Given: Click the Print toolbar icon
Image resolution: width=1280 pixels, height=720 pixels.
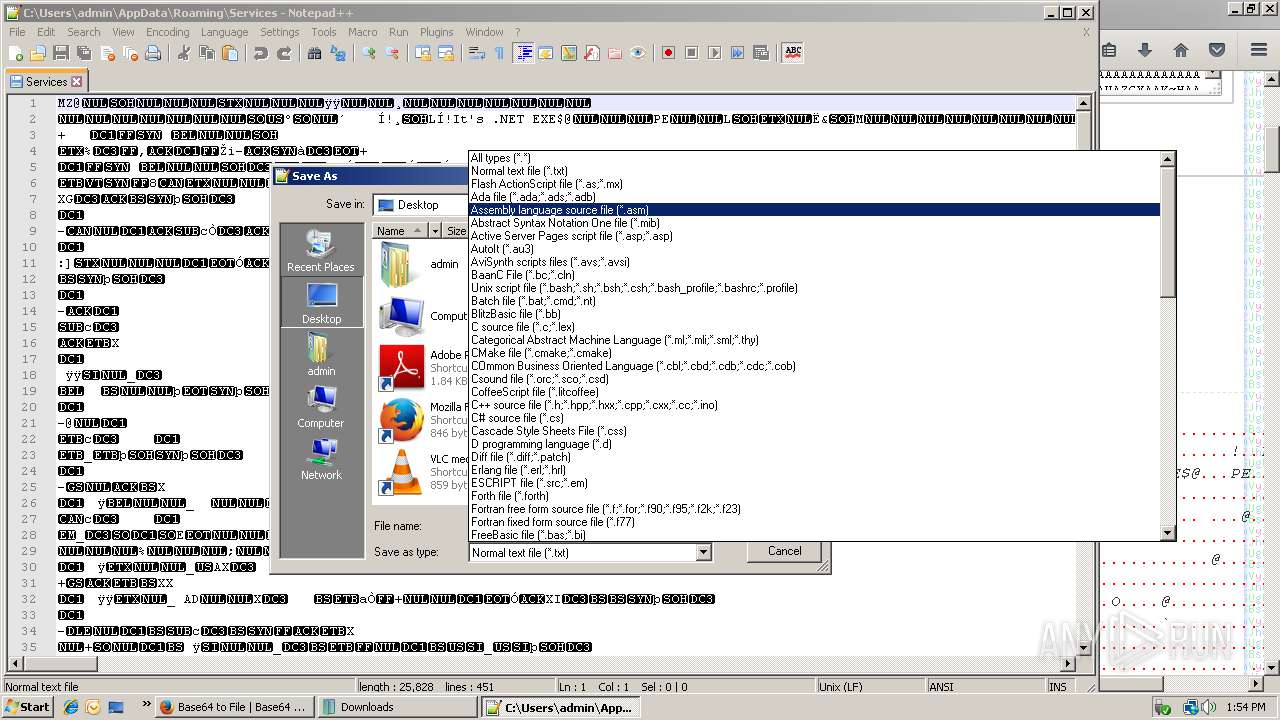Looking at the screenshot, I should tap(153, 53).
